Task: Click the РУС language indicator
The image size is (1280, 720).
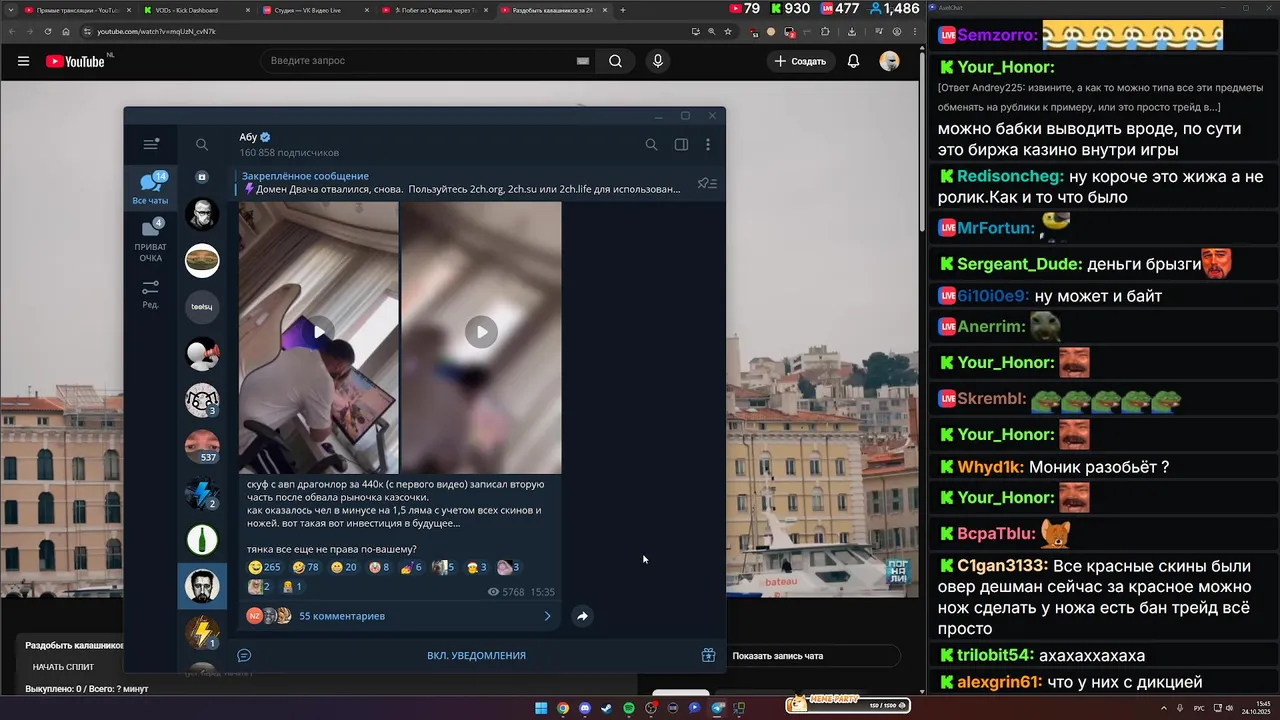Action: tap(1199, 708)
